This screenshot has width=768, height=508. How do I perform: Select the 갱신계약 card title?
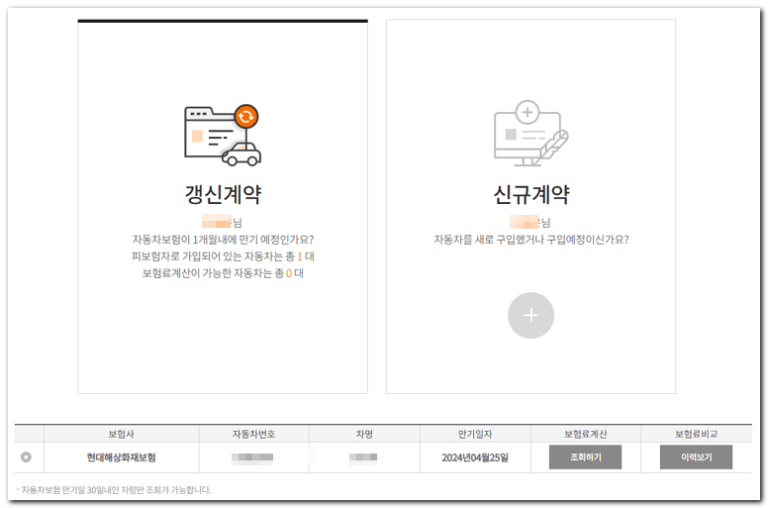point(222,194)
